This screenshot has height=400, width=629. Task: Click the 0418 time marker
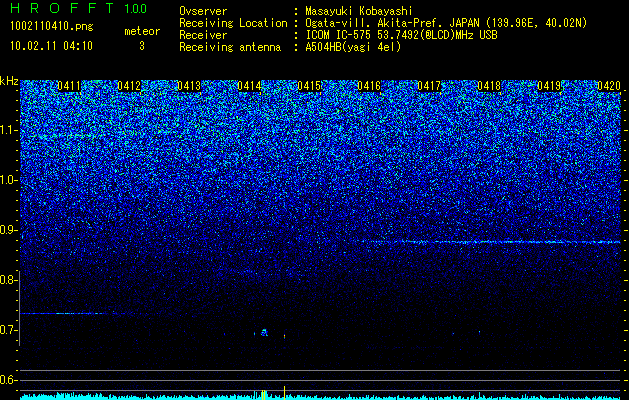point(489,86)
